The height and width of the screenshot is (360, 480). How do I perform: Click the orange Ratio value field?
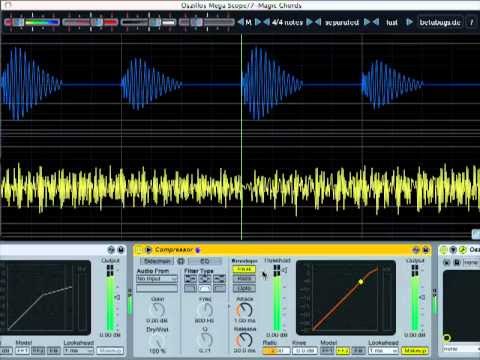pyautogui.click(x=276, y=351)
